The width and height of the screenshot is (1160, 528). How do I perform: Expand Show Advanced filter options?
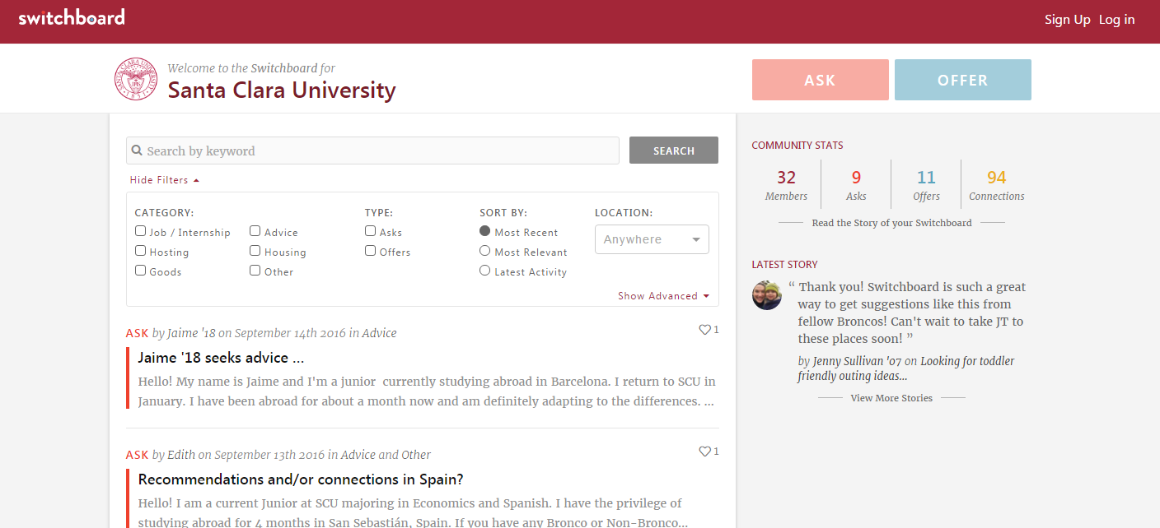[663, 296]
